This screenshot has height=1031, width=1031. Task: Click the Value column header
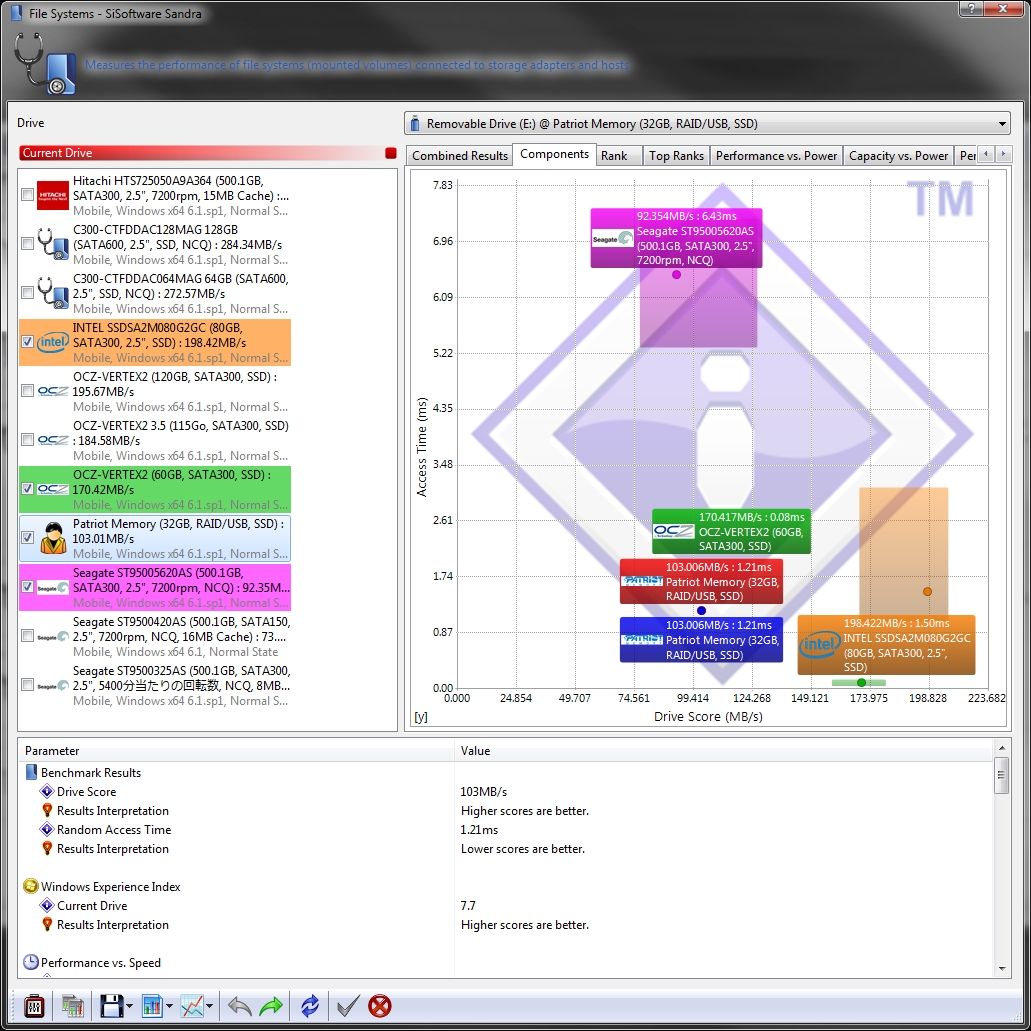[723, 751]
